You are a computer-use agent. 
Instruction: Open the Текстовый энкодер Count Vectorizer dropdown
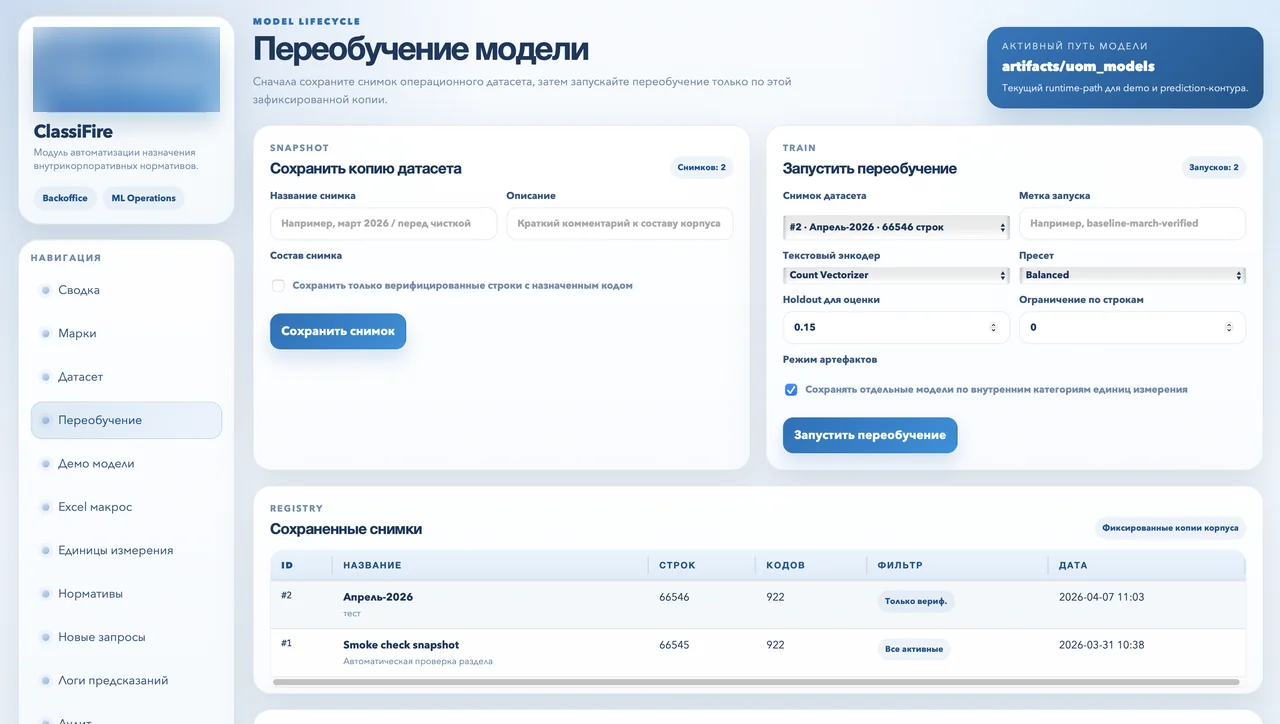pyautogui.click(x=896, y=275)
